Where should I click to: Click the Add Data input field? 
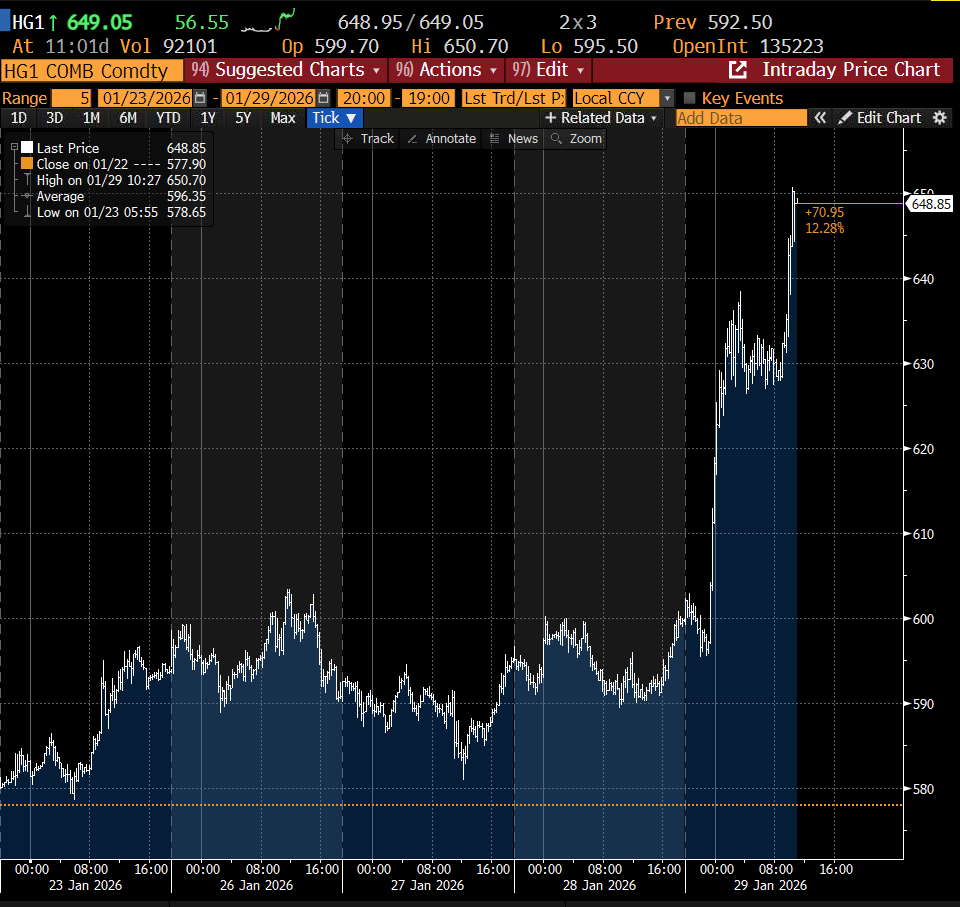[x=741, y=118]
